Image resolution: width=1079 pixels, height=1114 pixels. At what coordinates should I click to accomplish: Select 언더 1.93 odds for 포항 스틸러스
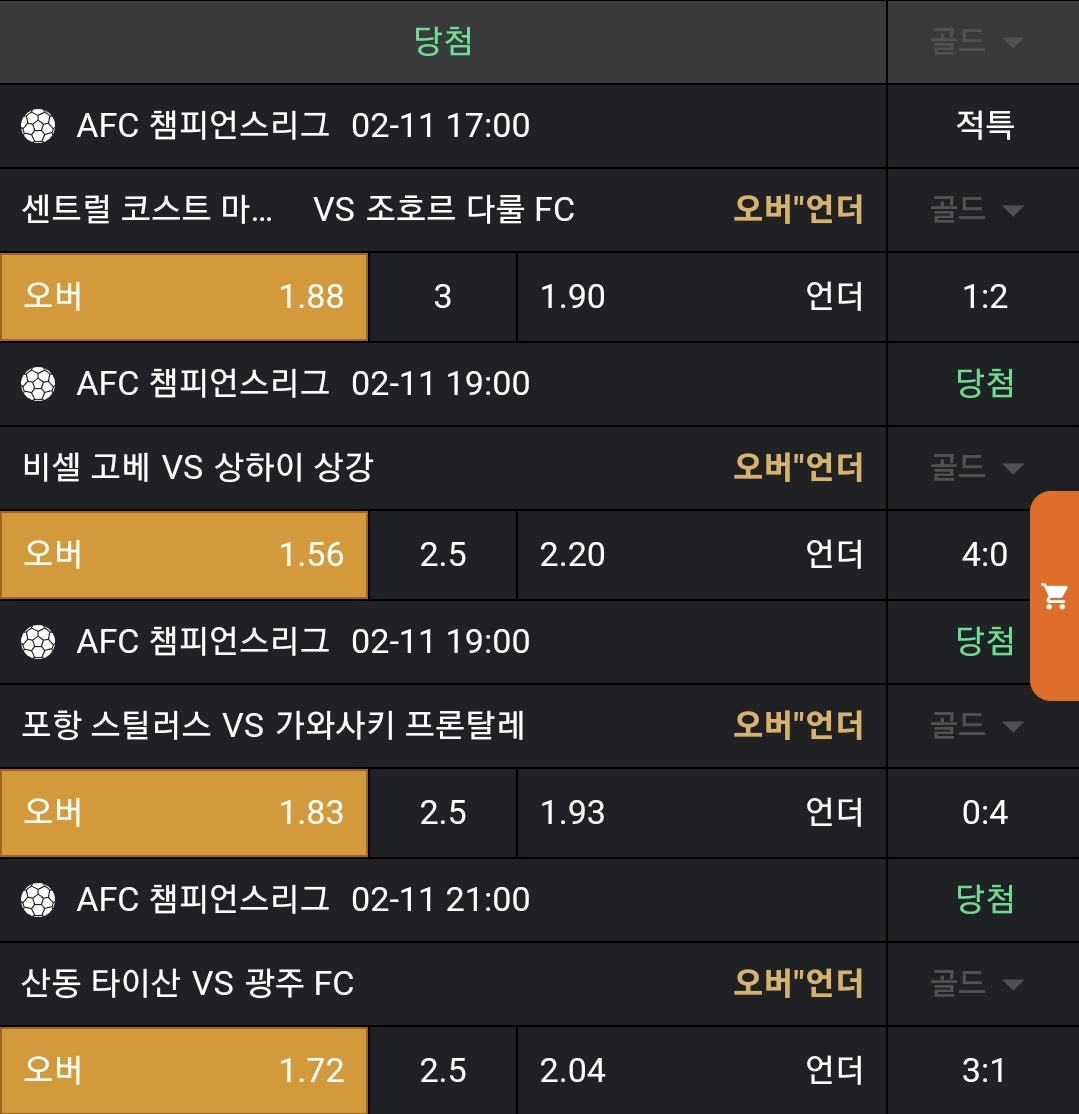click(700, 813)
